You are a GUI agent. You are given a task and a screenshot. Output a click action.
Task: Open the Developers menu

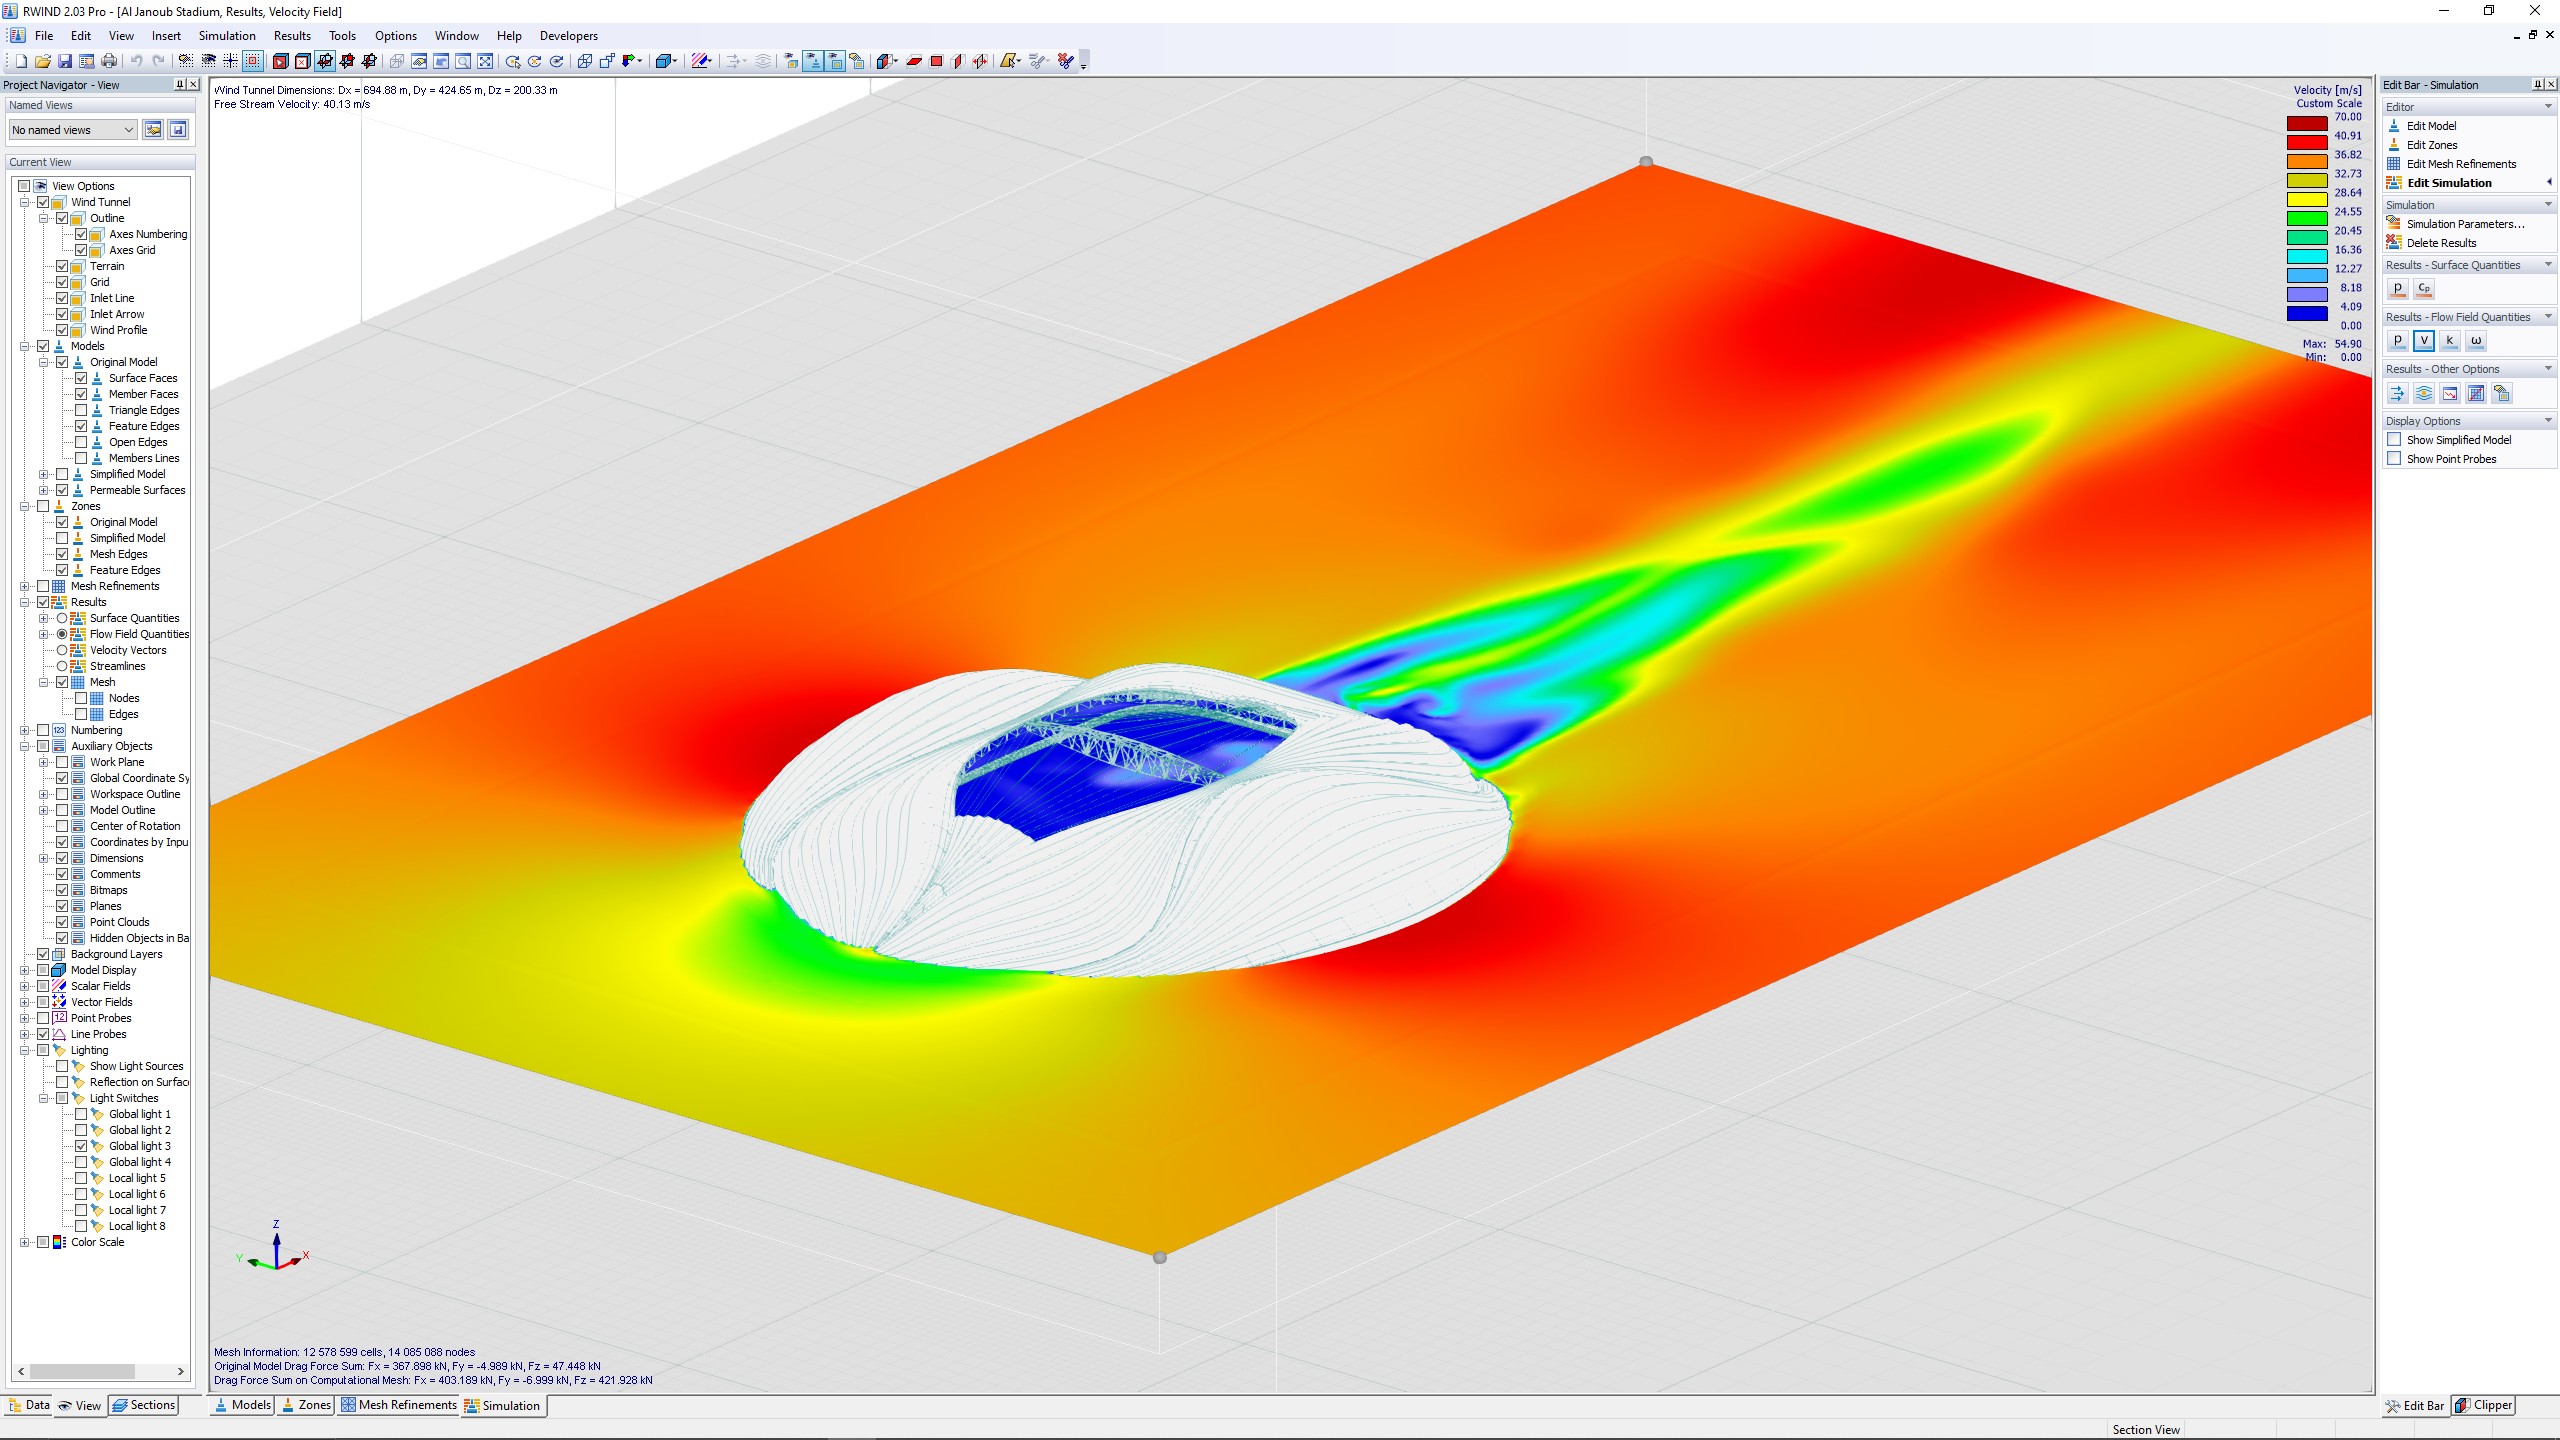click(x=568, y=36)
